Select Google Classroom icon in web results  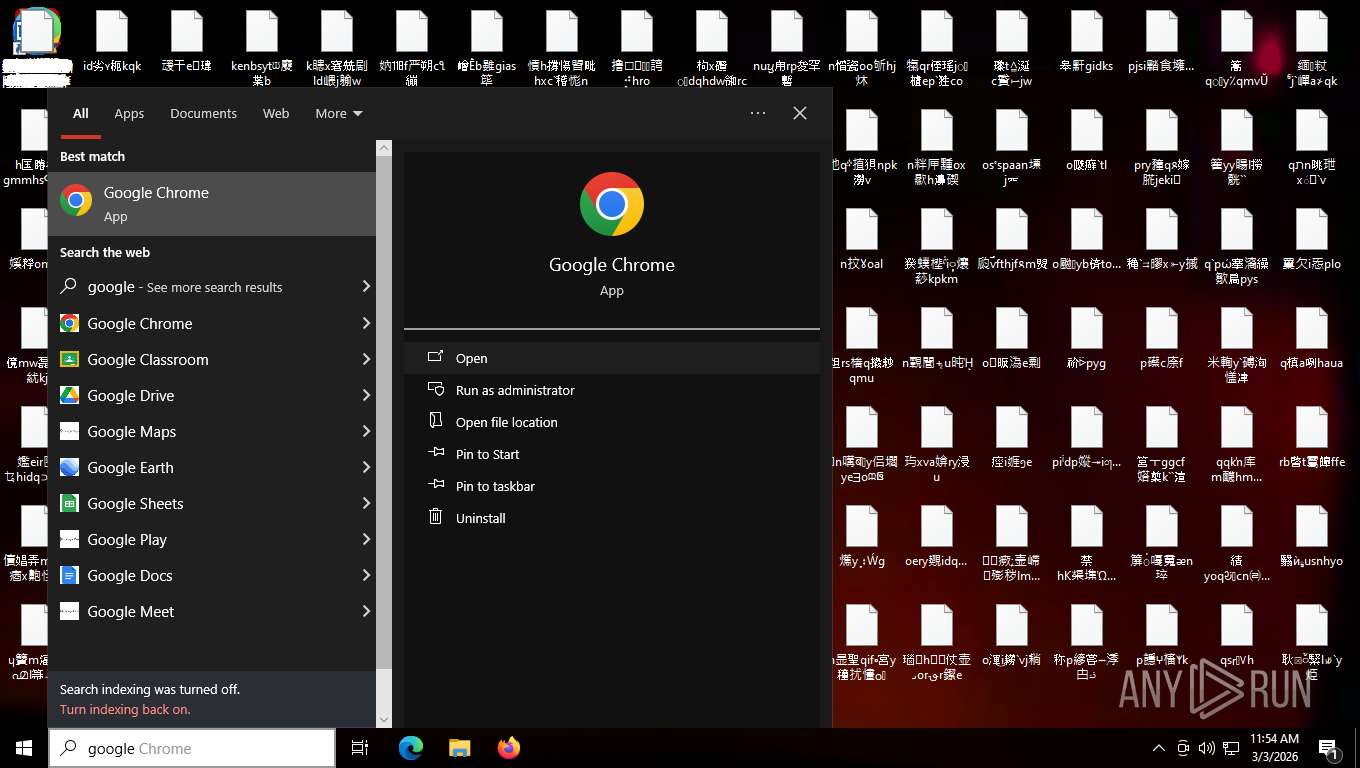(69, 360)
